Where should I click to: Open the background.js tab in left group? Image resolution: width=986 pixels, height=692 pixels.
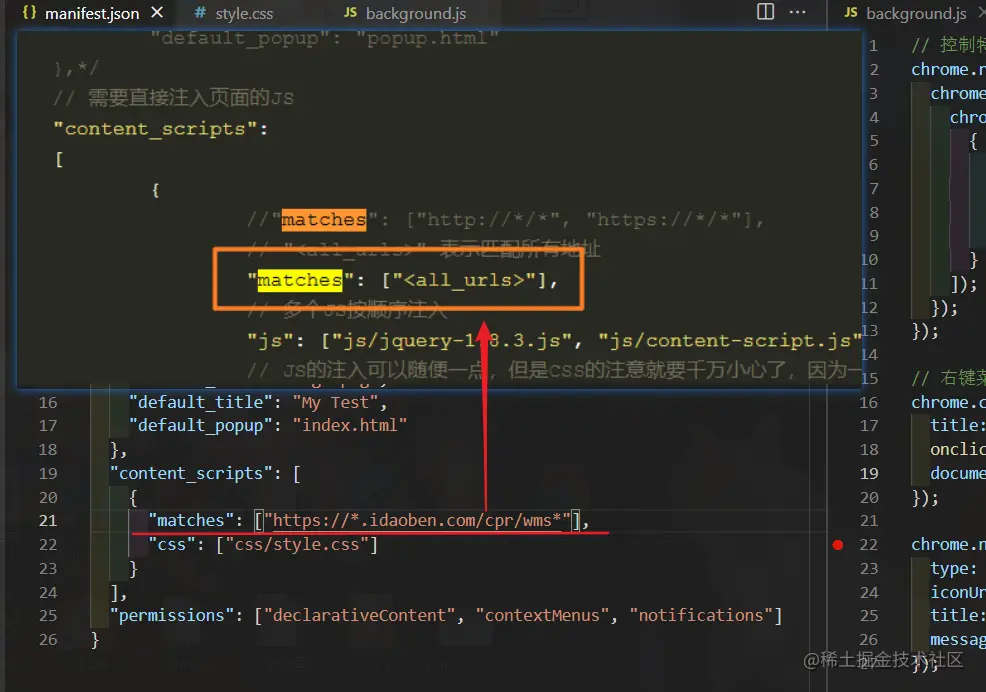(x=416, y=13)
